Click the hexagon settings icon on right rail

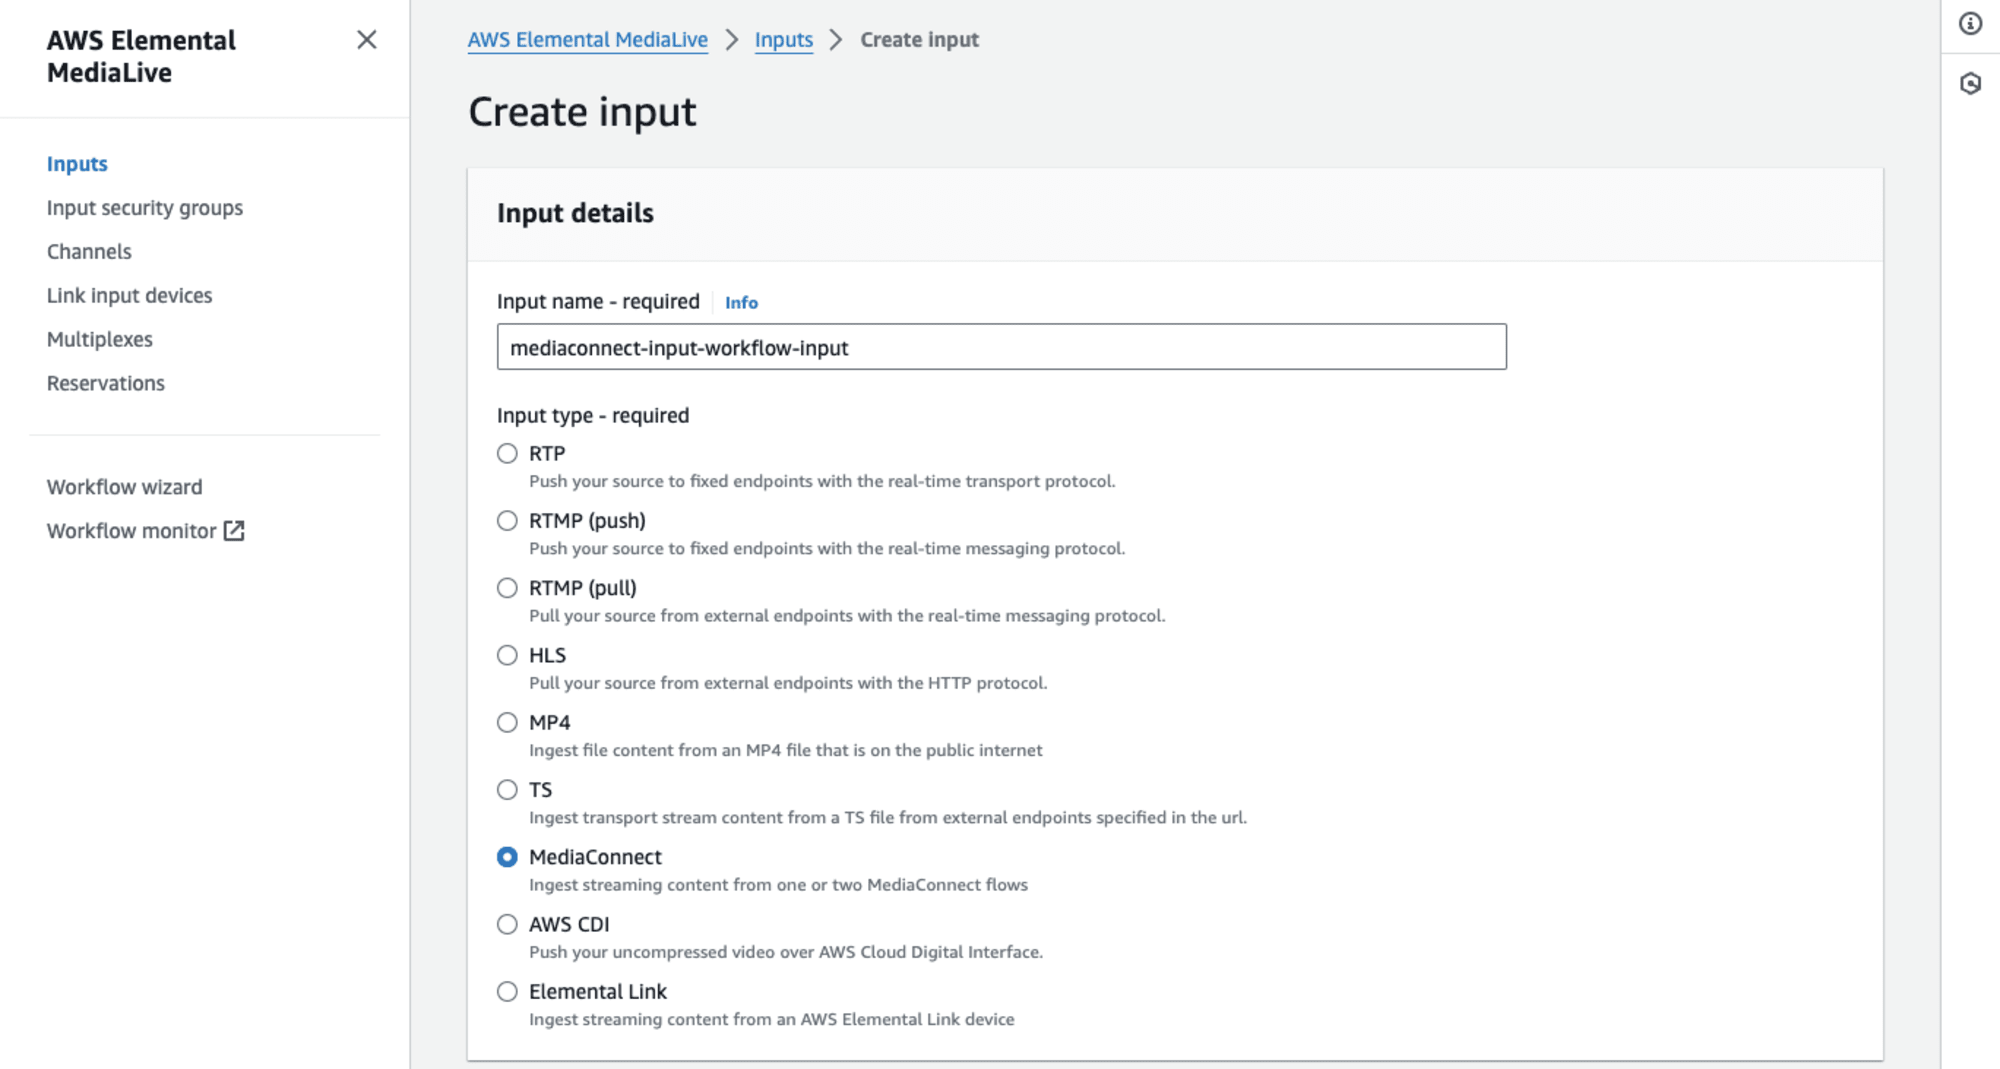point(1970,84)
